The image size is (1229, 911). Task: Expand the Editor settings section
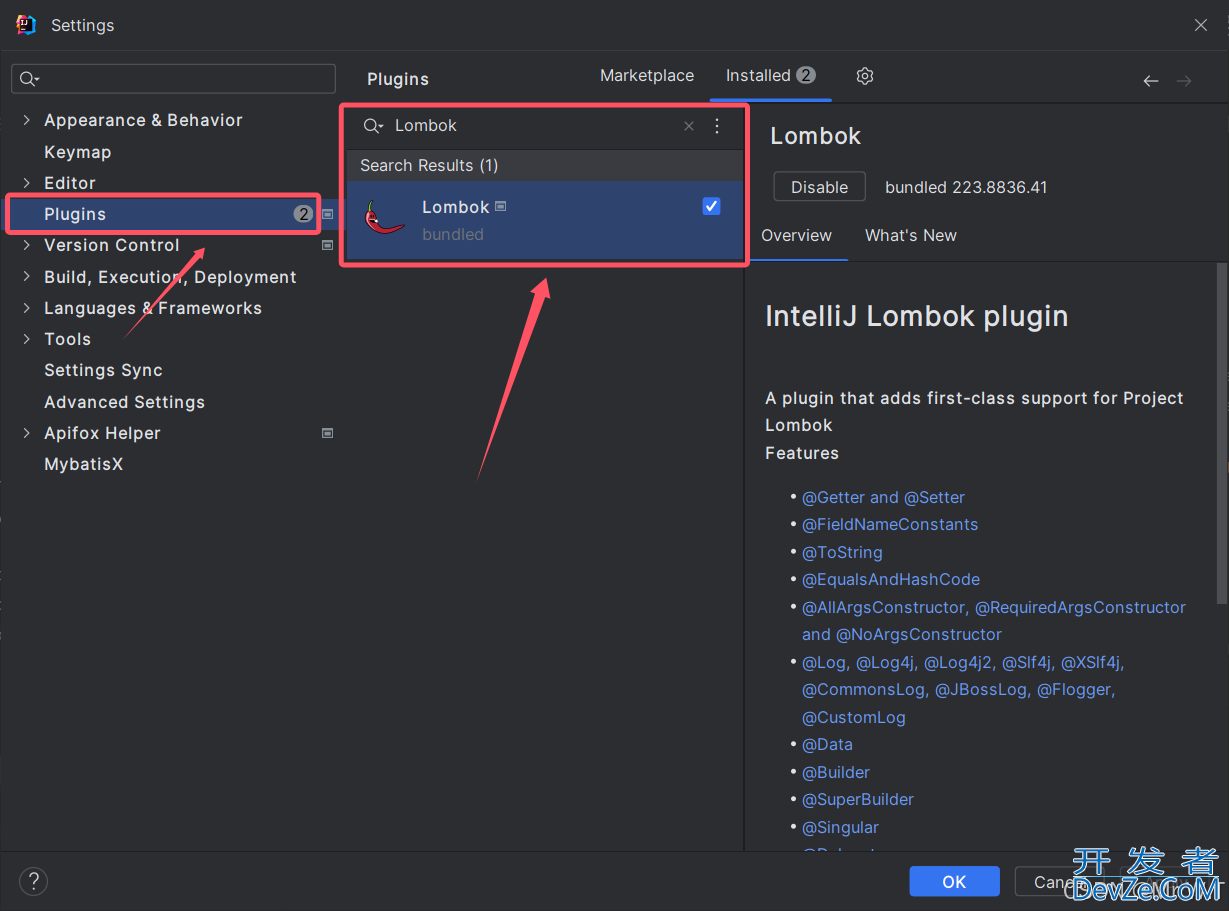click(26, 183)
